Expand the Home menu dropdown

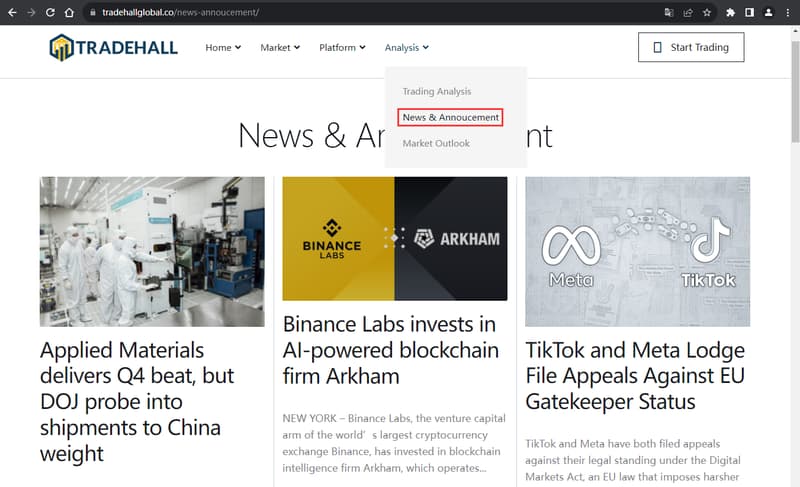[223, 47]
